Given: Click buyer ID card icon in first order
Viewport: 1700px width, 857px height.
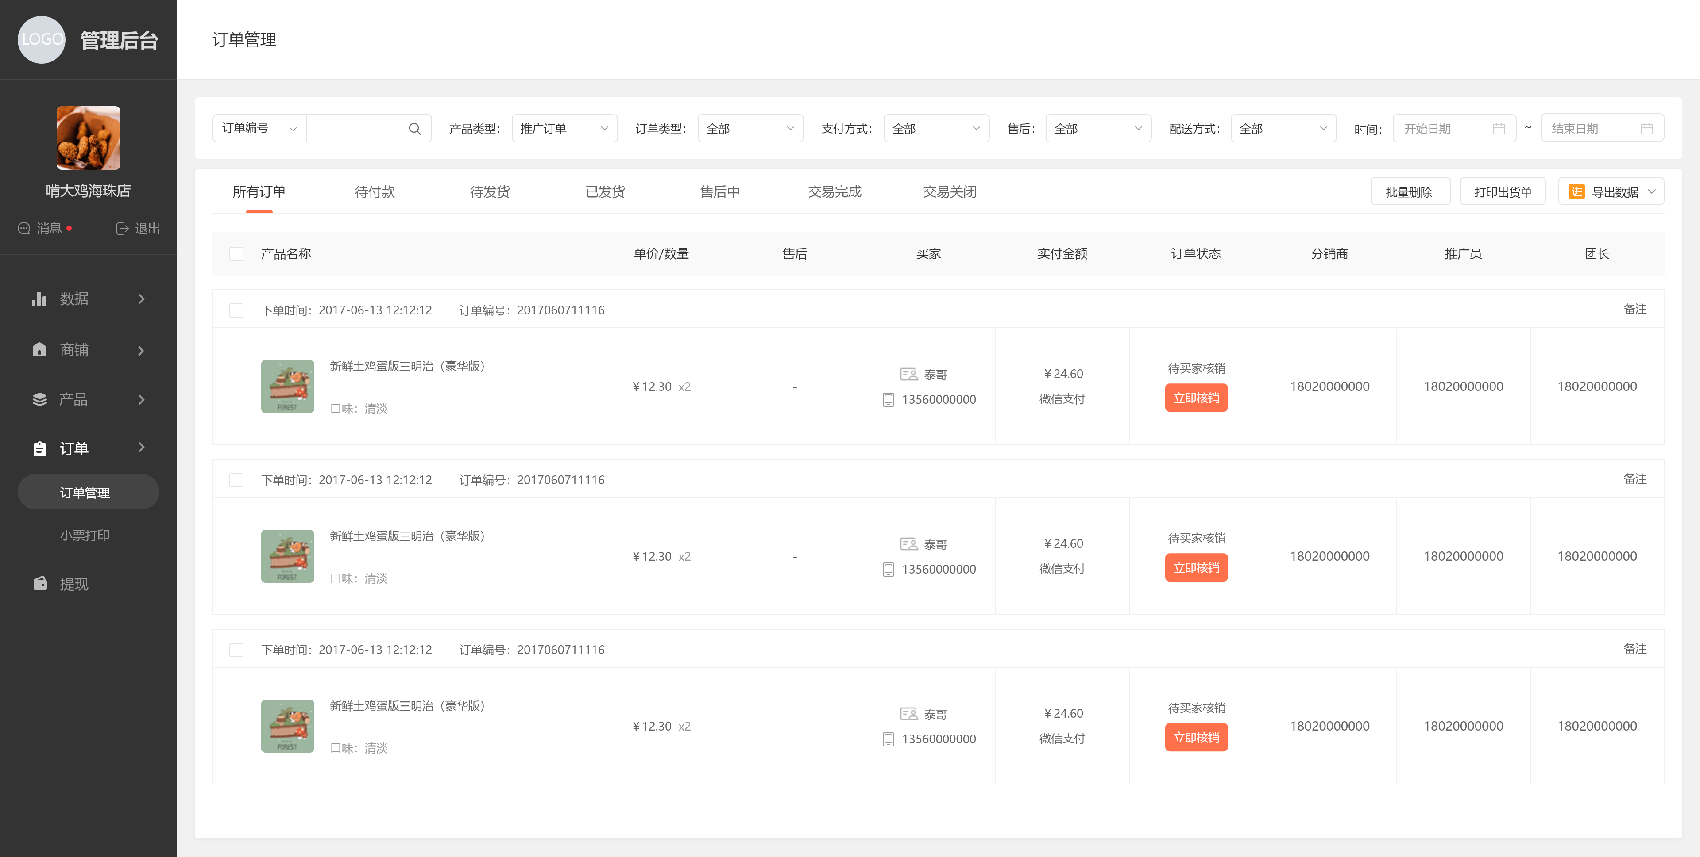Looking at the screenshot, I should (909, 374).
